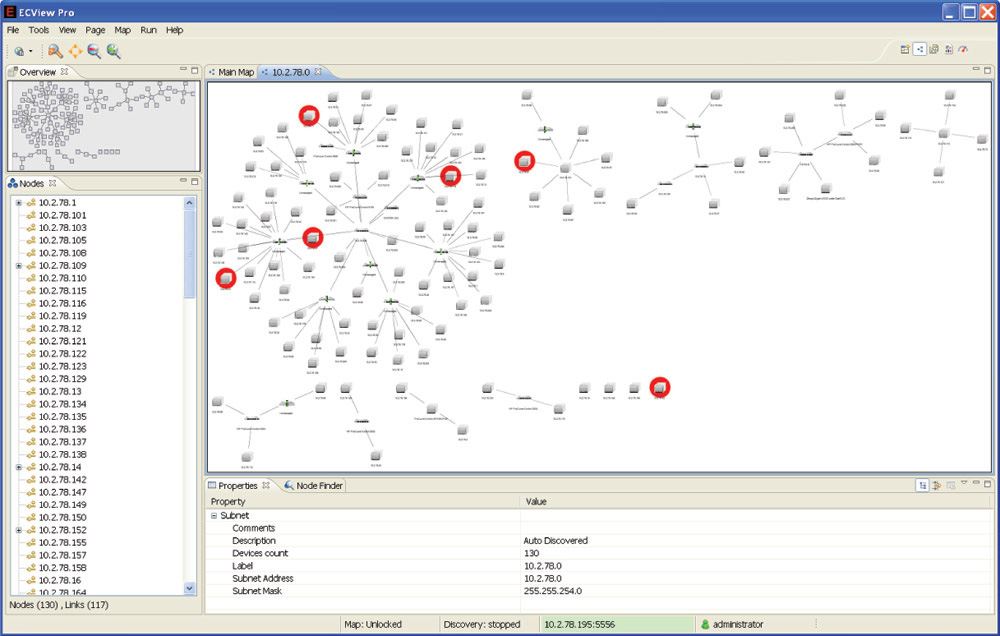
Task: Close the 10.2.78.0 map tab
Action: click(x=318, y=71)
